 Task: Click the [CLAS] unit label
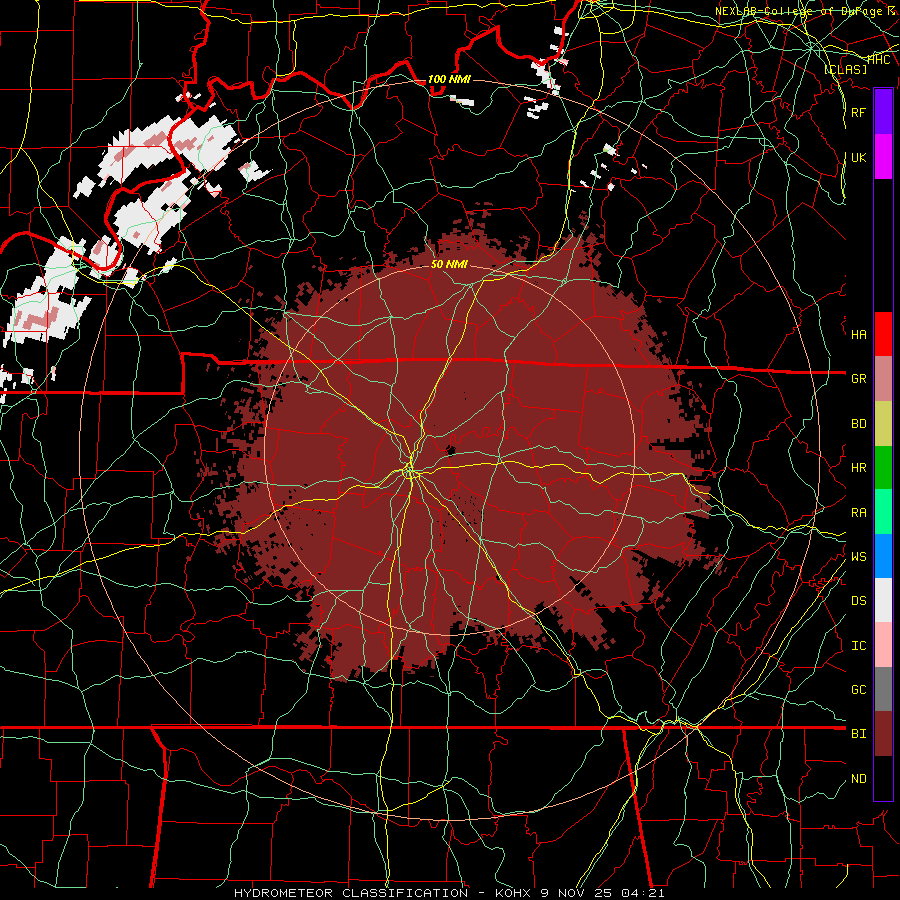point(845,69)
